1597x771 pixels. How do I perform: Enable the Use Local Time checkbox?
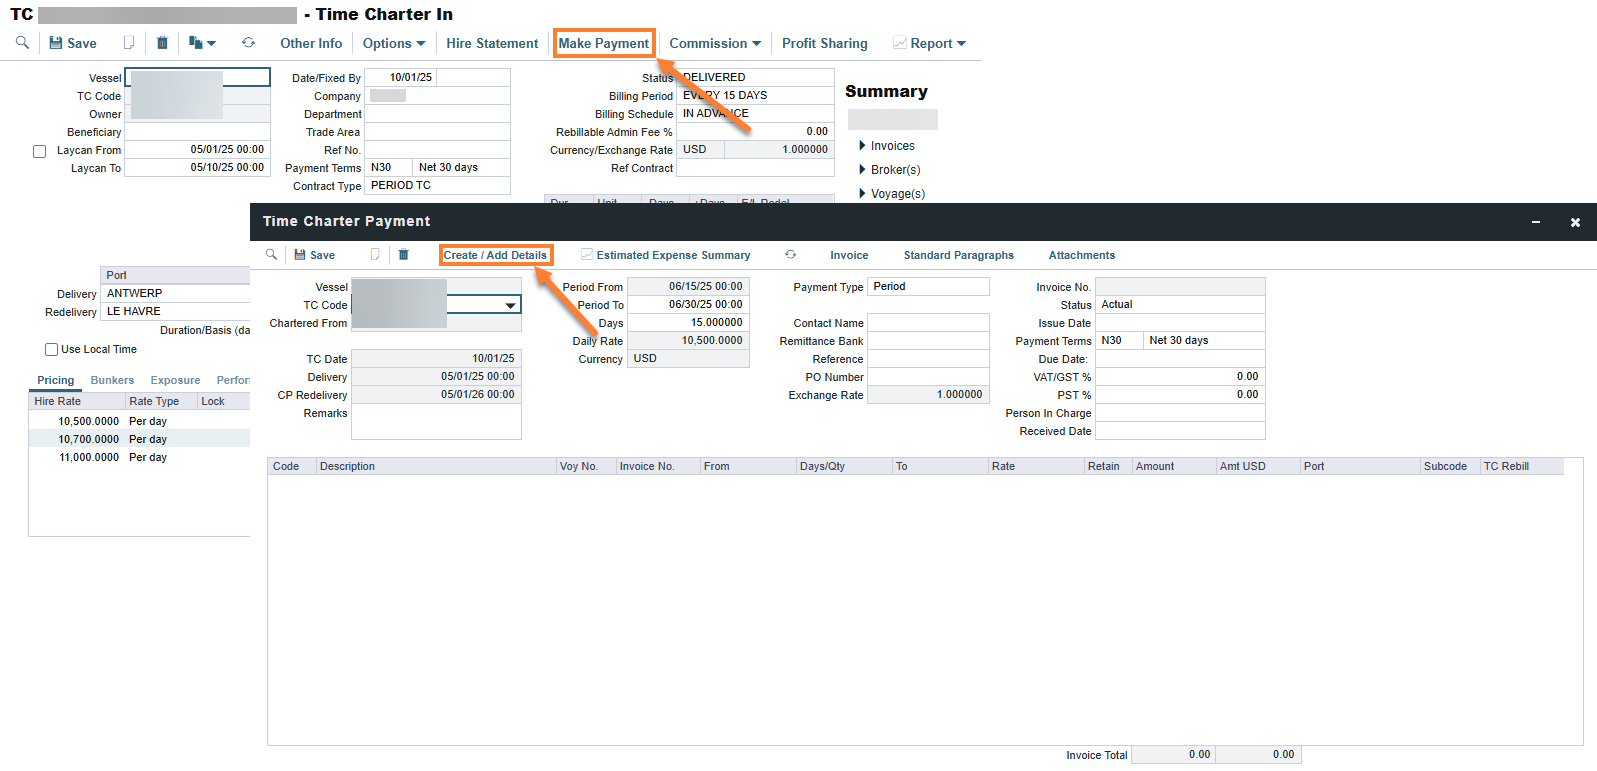coord(51,350)
